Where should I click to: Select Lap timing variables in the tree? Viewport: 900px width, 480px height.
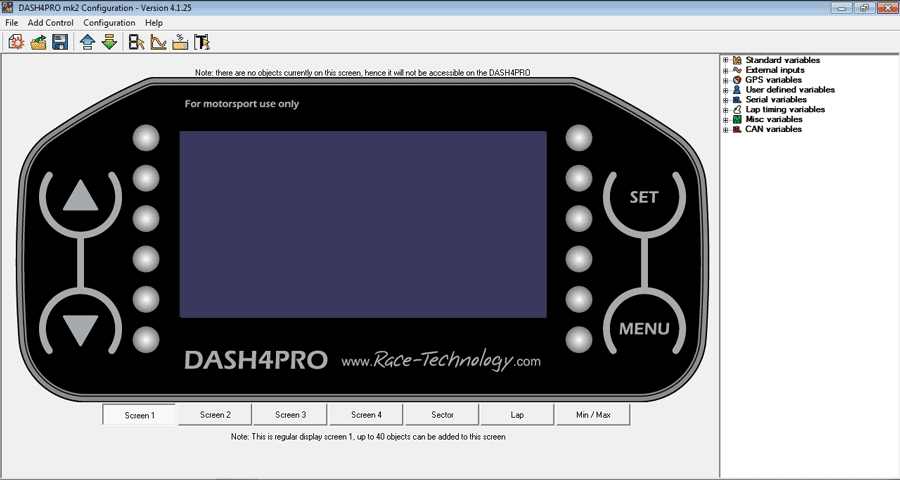(785, 109)
